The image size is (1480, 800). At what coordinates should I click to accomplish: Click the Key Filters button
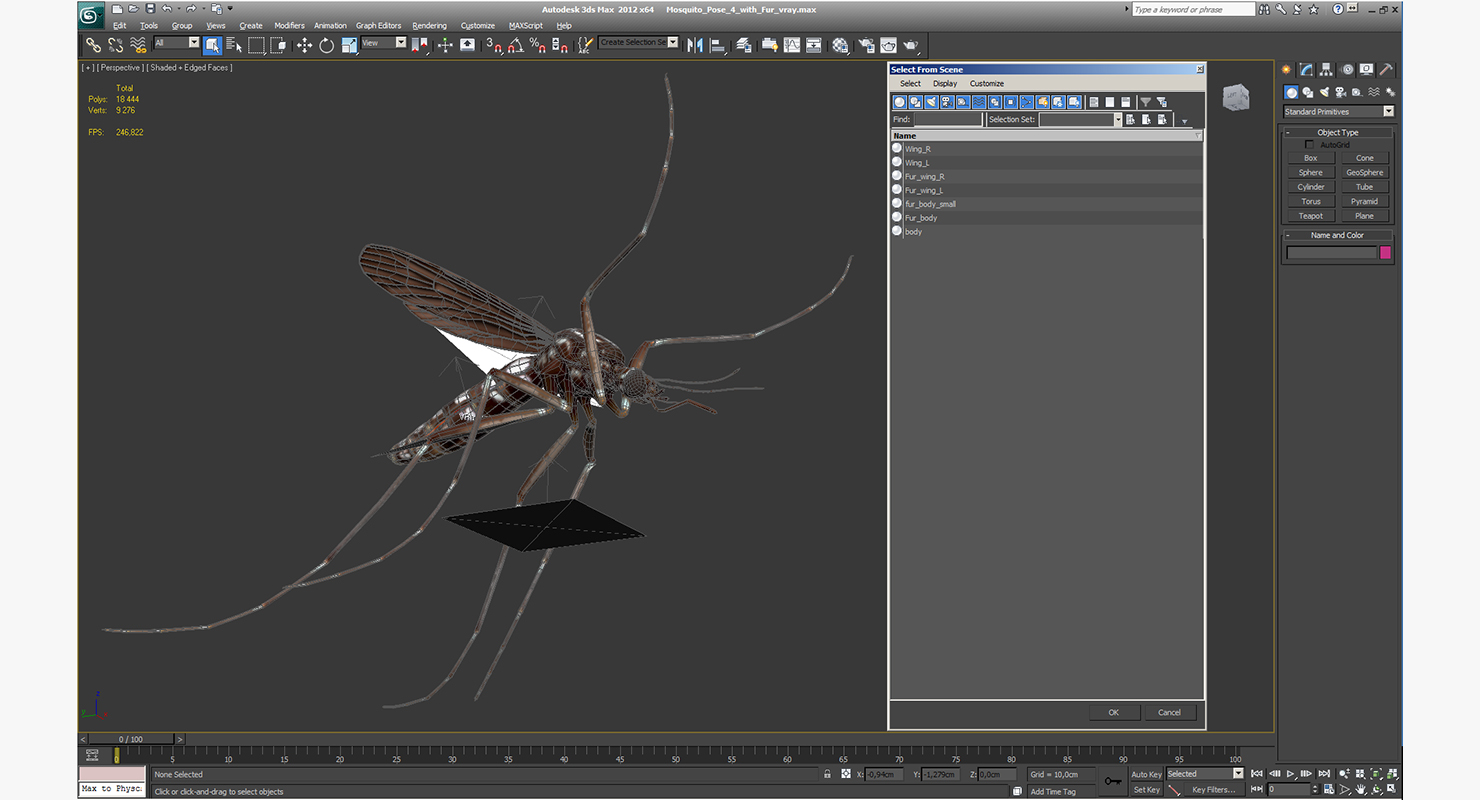pyautogui.click(x=1213, y=790)
